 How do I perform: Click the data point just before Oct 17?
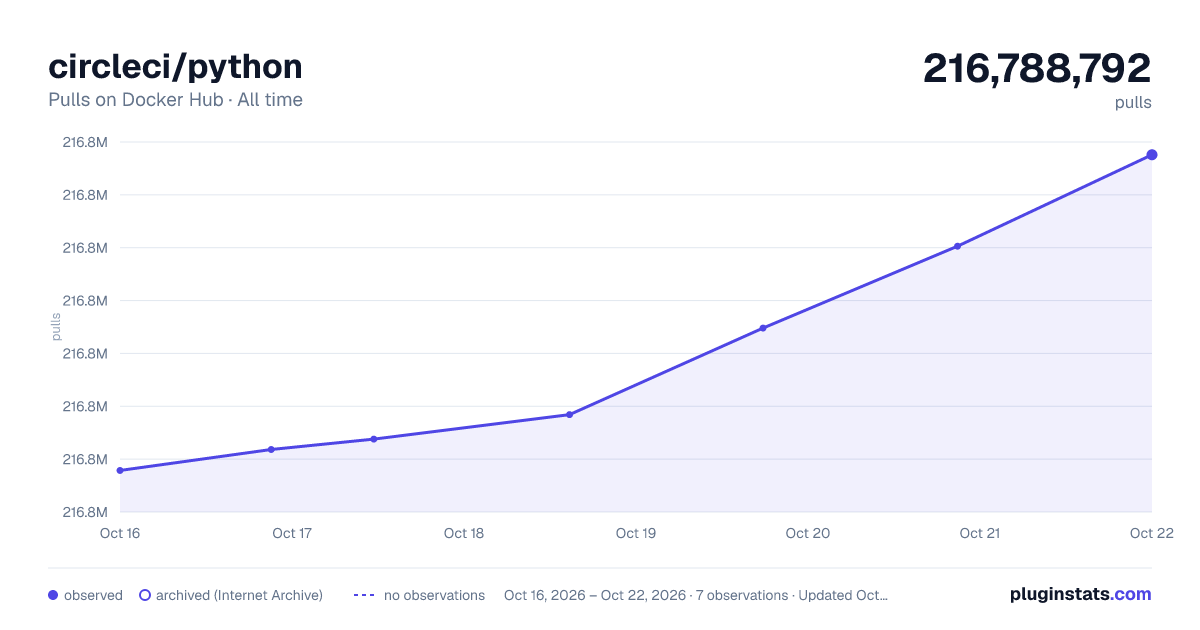pos(271,449)
